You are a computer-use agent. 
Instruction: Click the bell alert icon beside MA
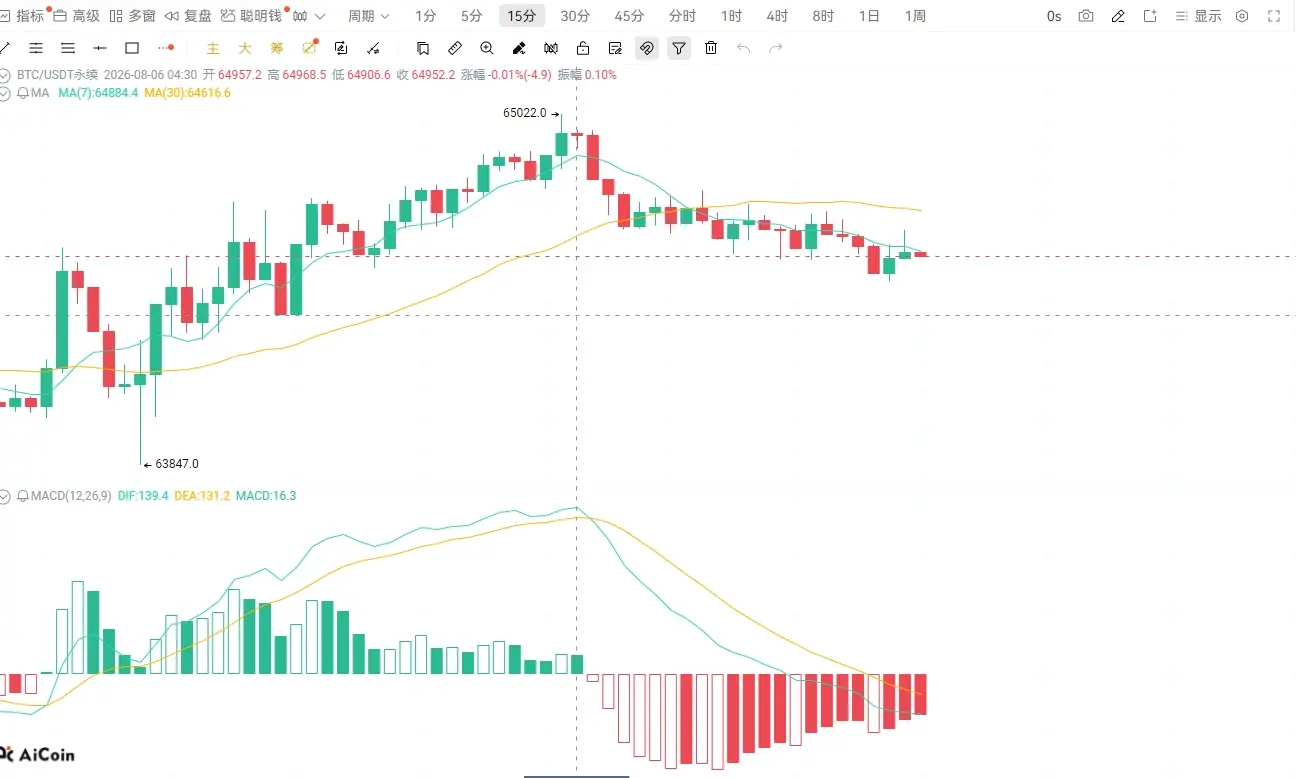(23, 93)
